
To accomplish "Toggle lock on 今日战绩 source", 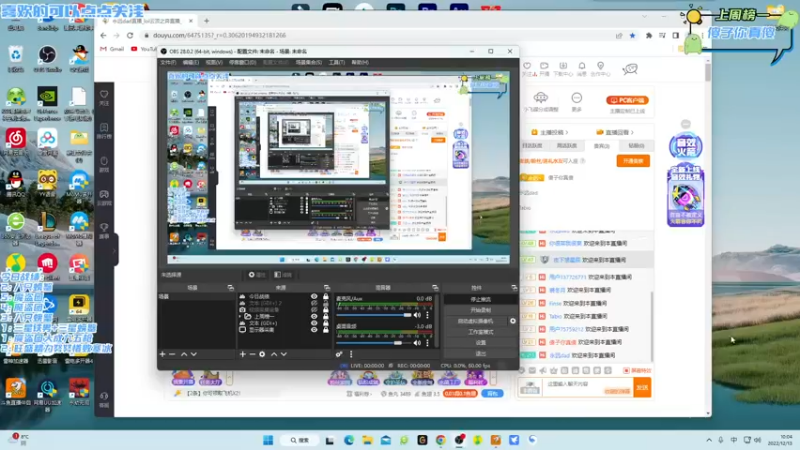I will coord(326,296).
